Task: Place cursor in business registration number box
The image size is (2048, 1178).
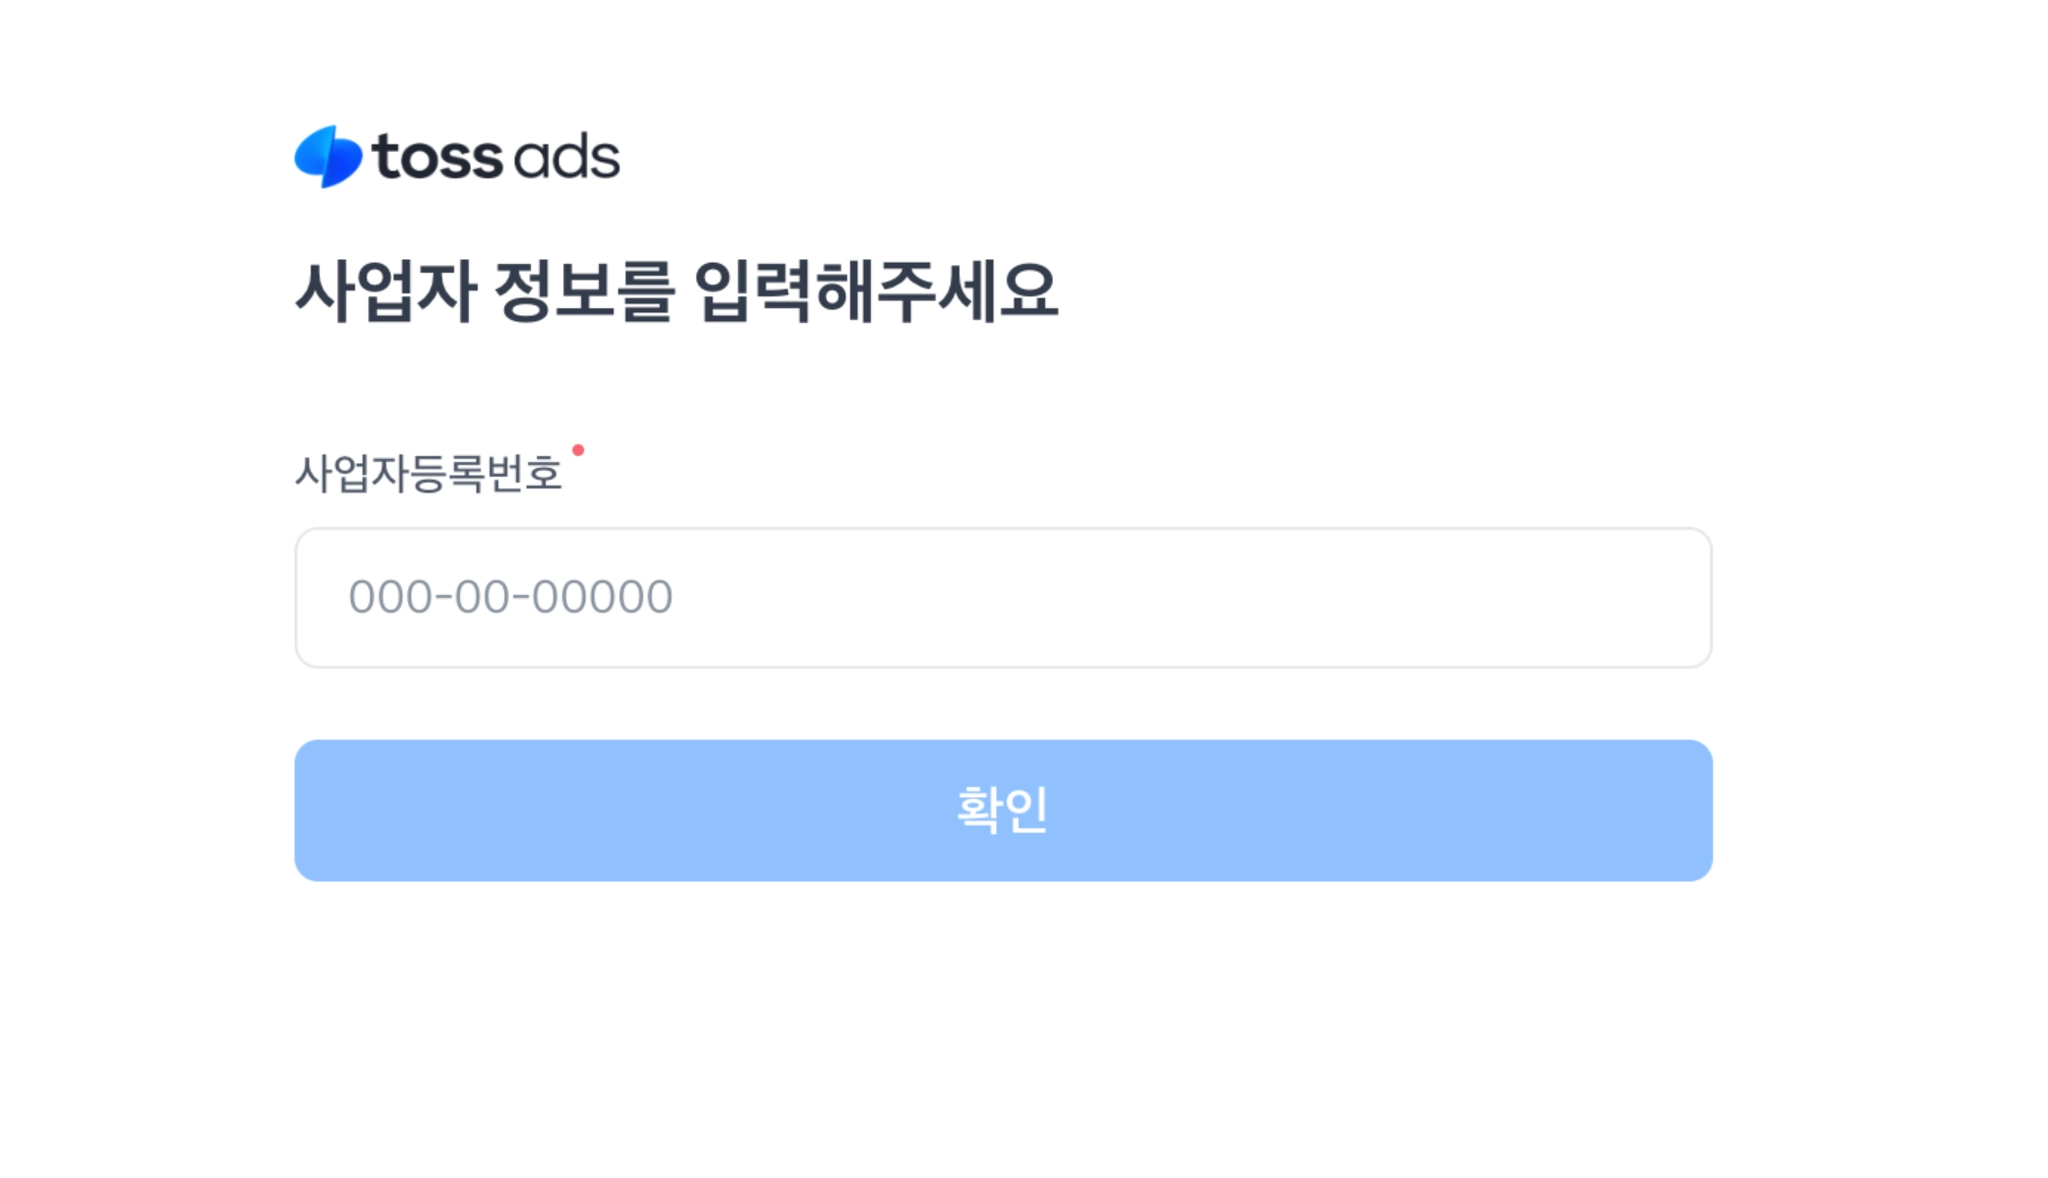Action: 1003,597
